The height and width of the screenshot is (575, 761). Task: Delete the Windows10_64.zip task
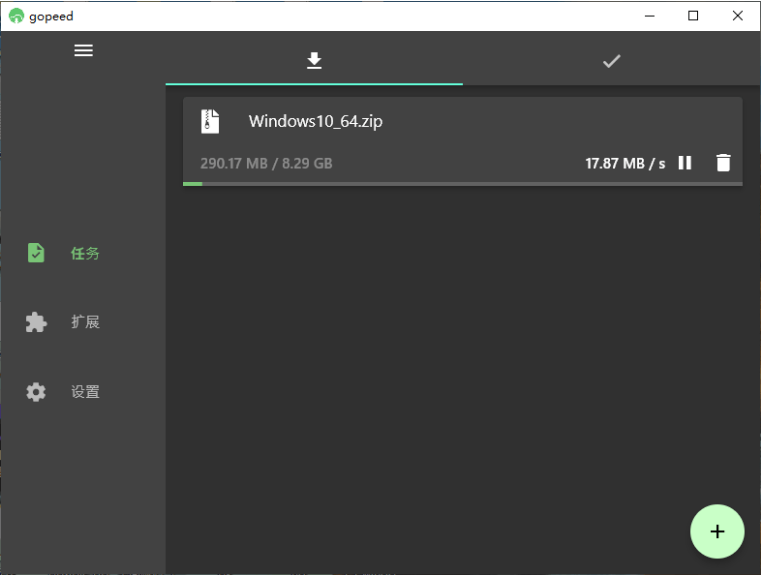(x=723, y=163)
